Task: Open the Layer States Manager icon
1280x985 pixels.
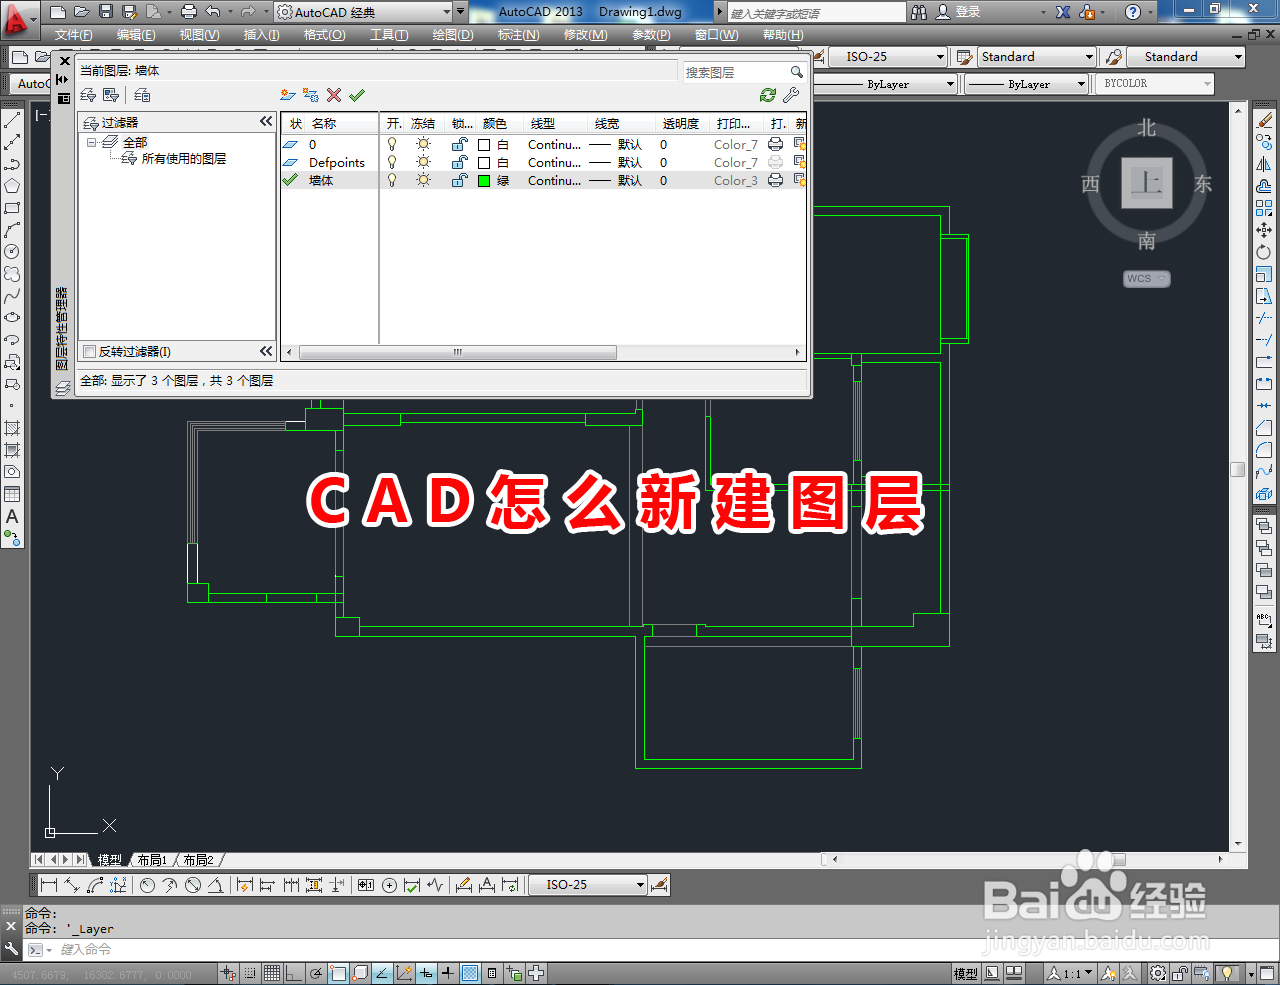Action: 142,95
